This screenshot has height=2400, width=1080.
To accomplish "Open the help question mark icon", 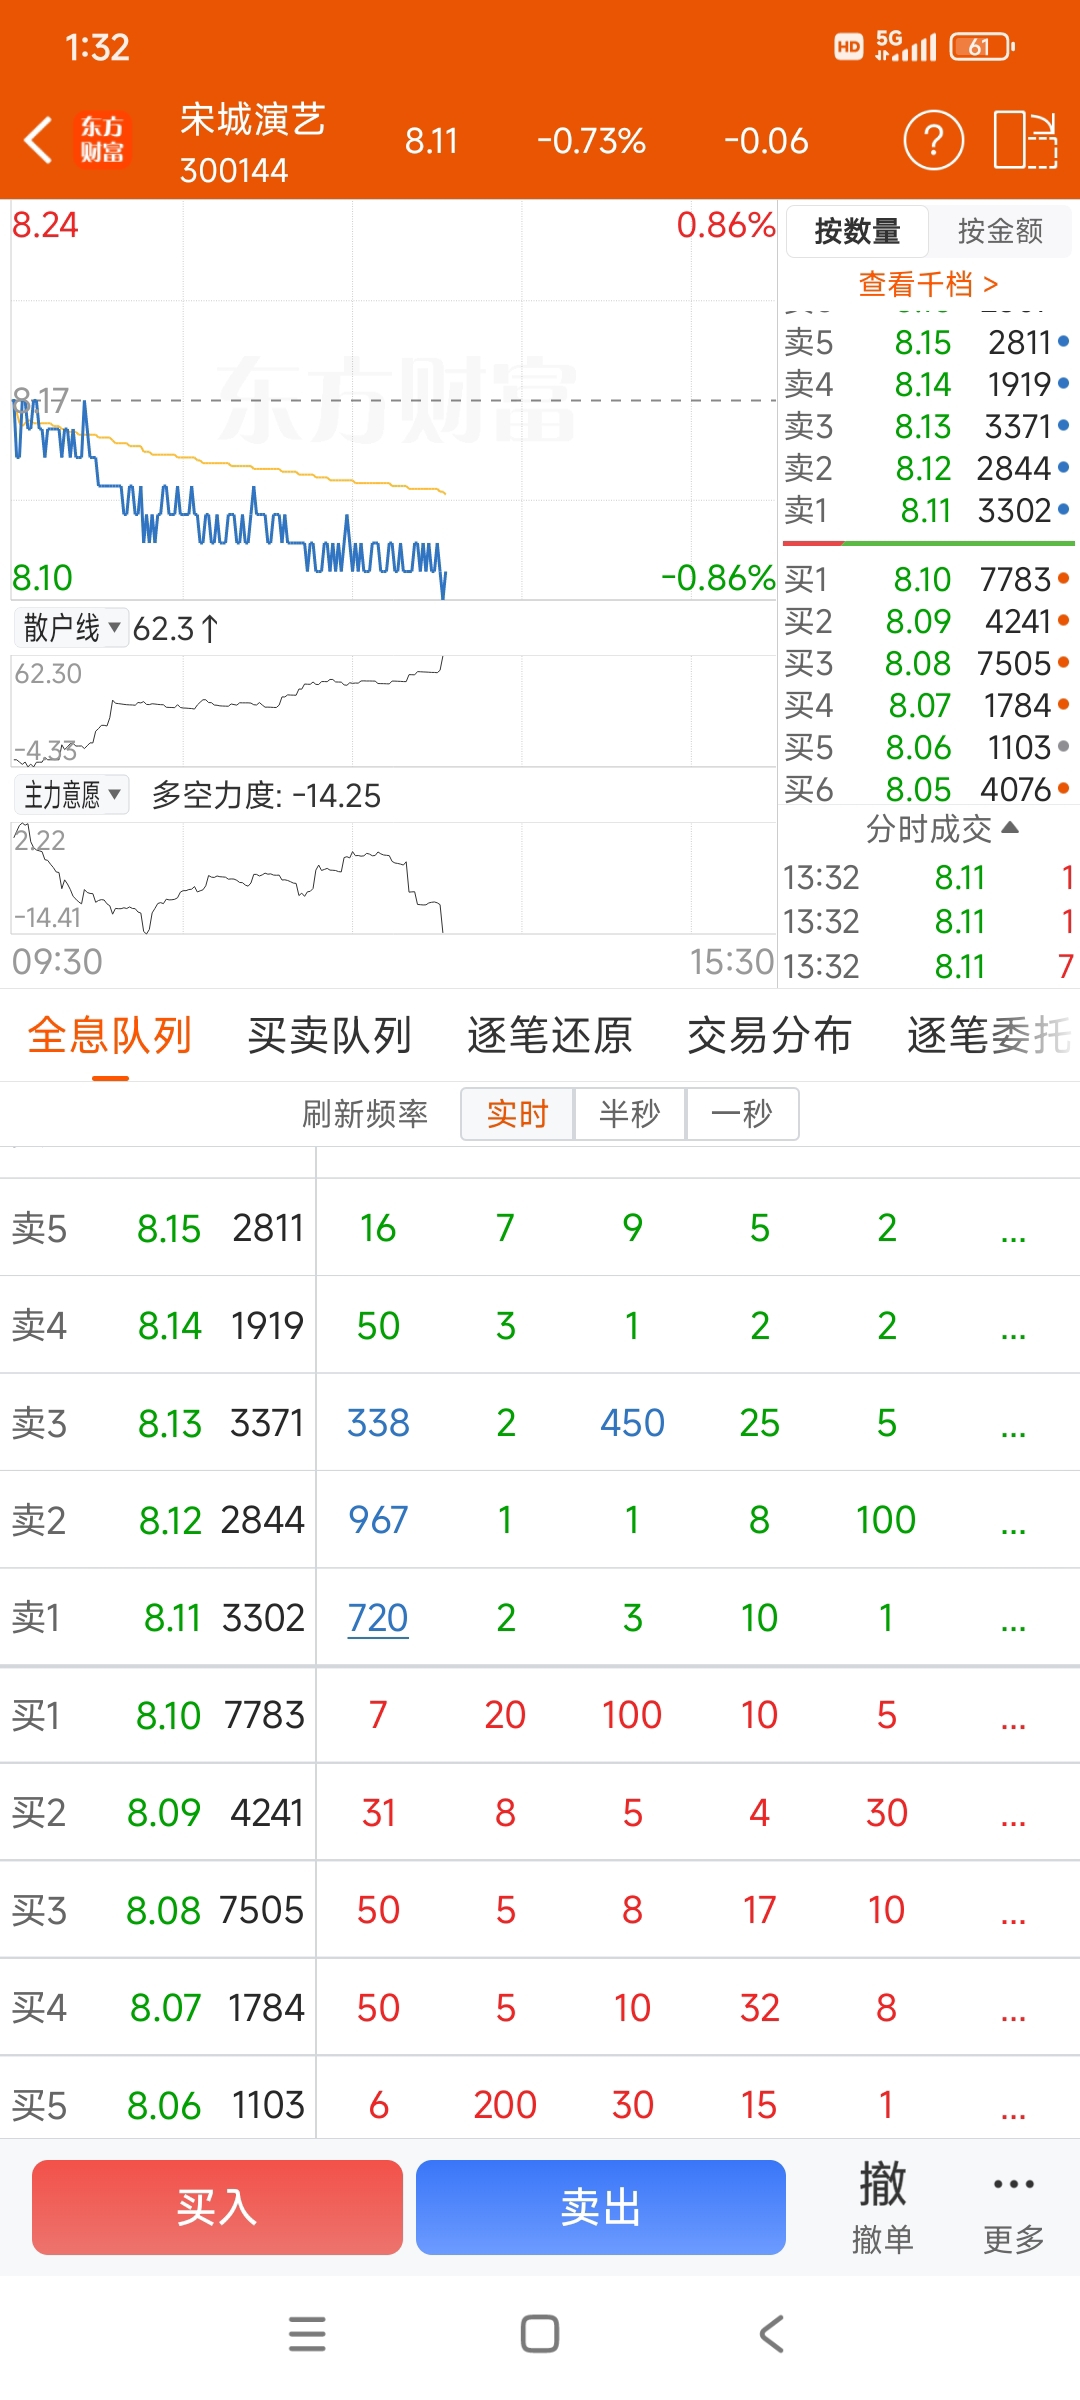I will (x=933, y=140).
